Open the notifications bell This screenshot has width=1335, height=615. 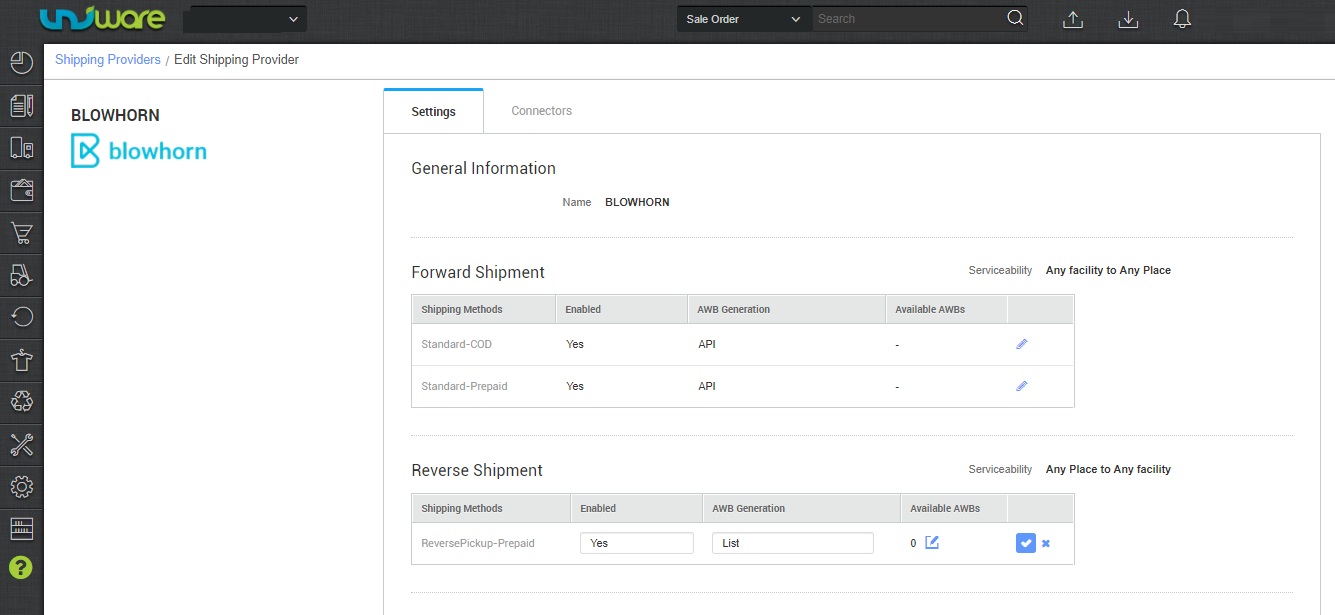(1182, 19)
